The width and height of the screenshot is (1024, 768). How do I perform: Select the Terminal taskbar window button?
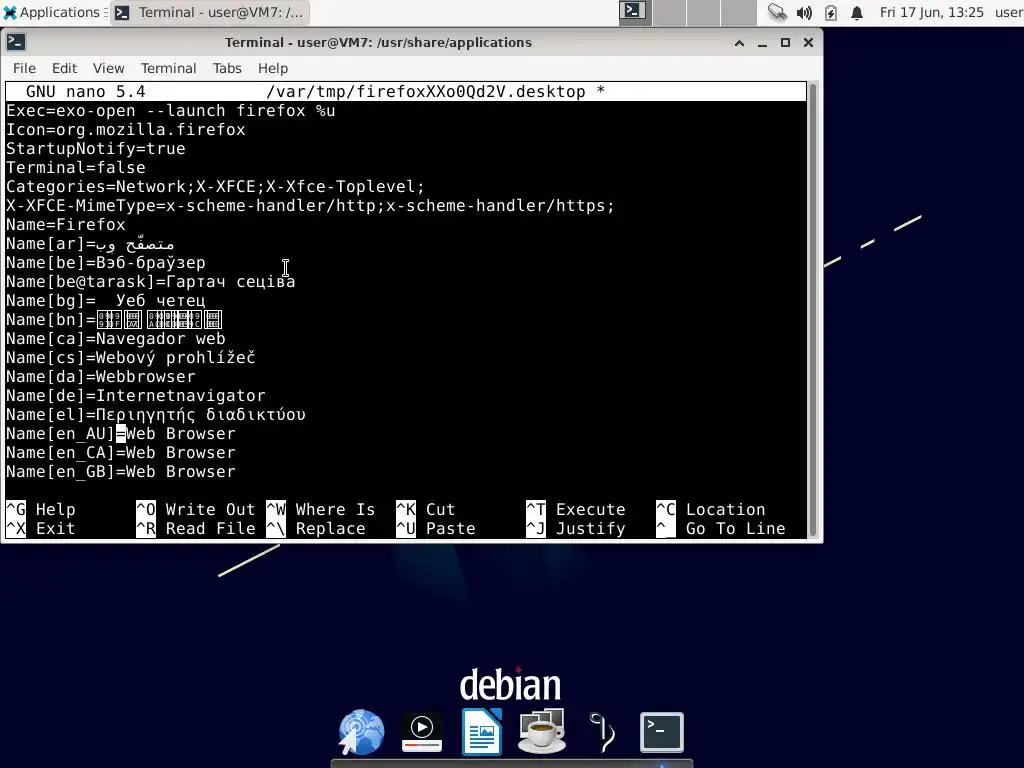[209, 12]
